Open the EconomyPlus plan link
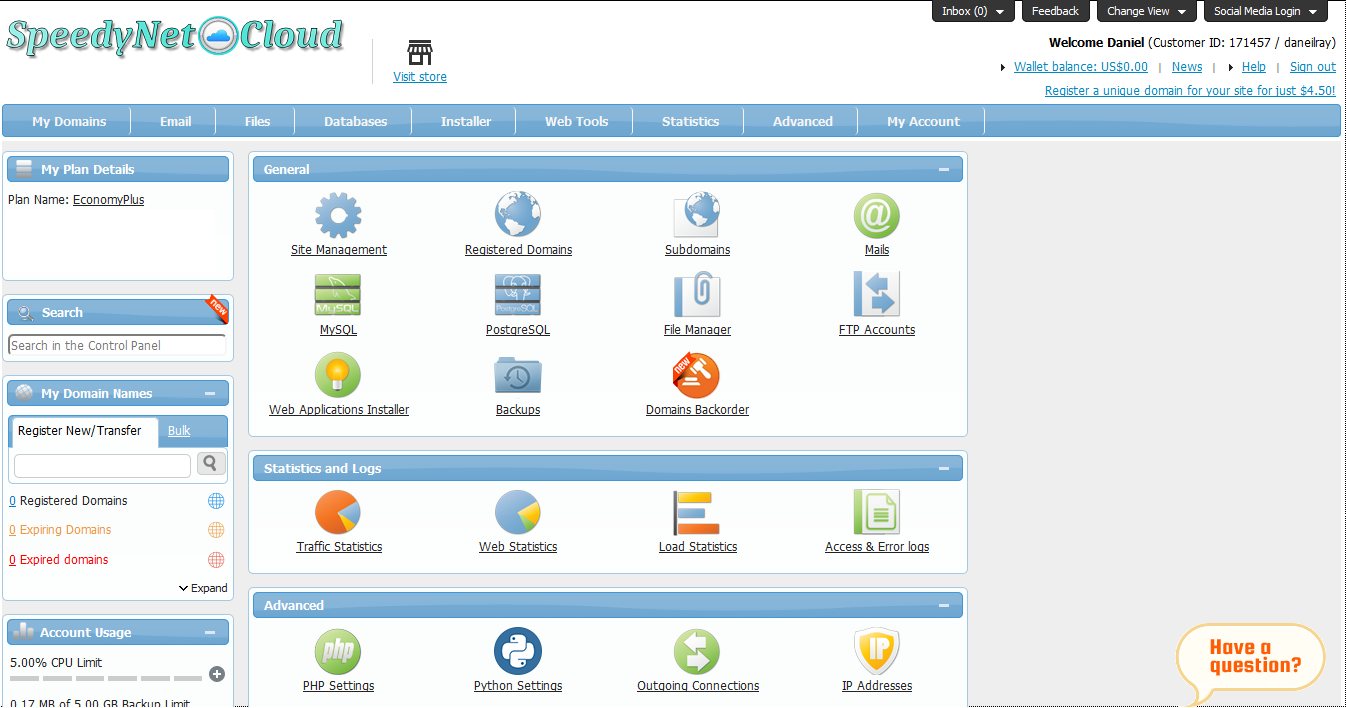 click(108, 200)
